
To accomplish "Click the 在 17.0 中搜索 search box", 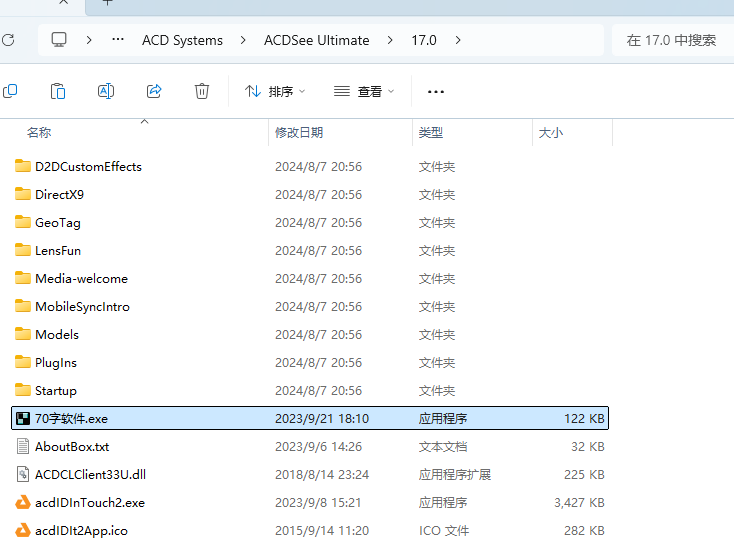I will coord(673,40).
